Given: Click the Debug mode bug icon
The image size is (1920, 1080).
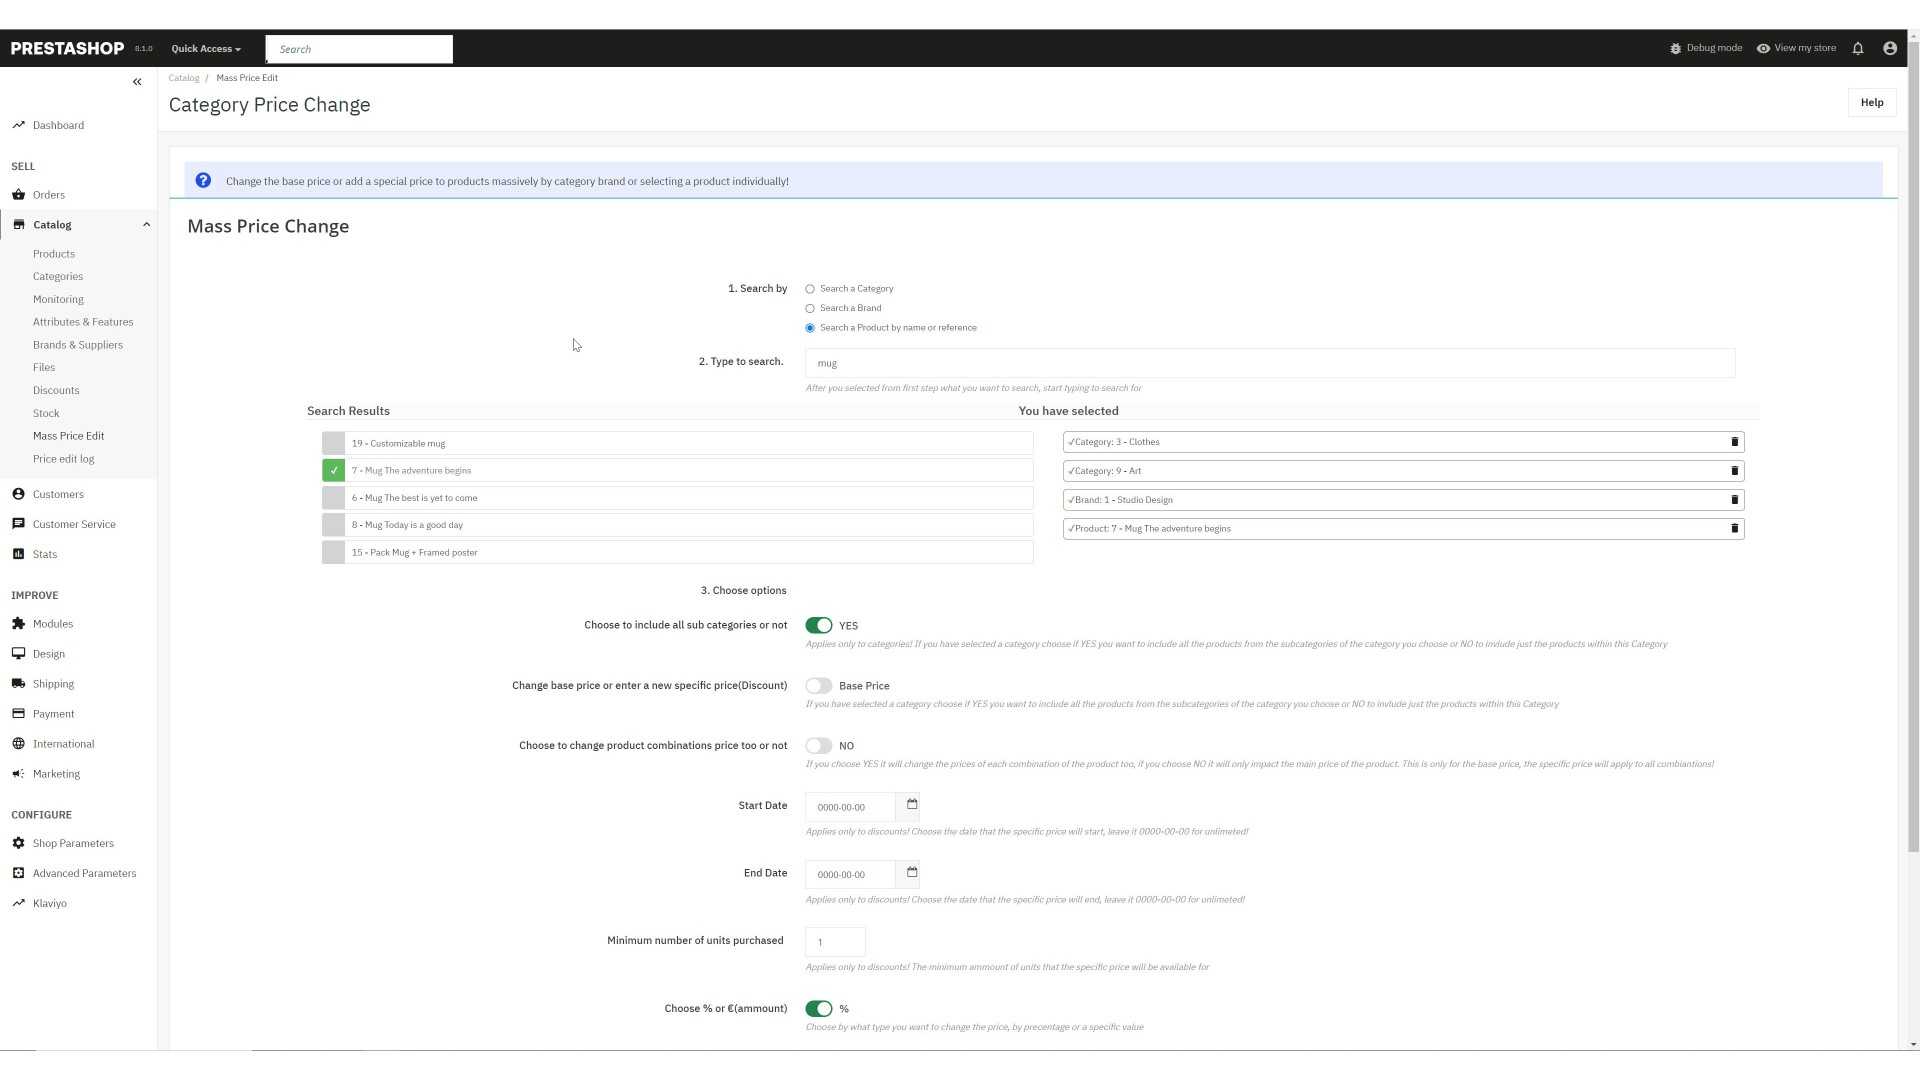Looking at the screenshot, I should [1675, 48].
